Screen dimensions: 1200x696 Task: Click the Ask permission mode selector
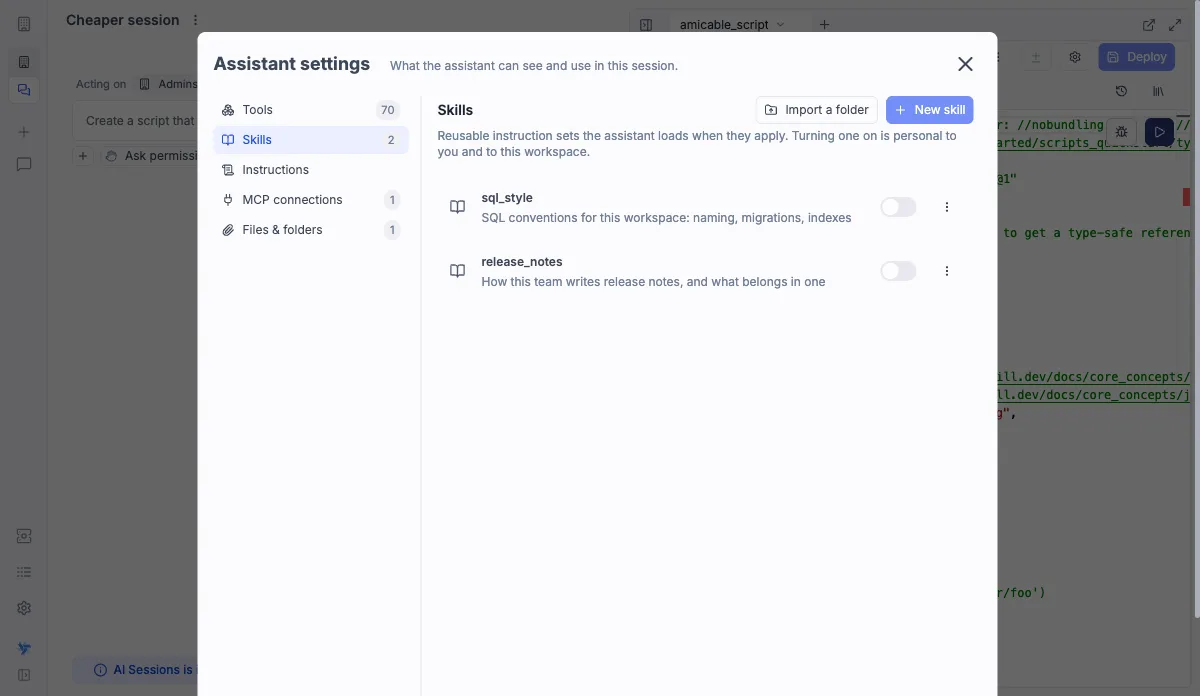click(x=150, y=156)
